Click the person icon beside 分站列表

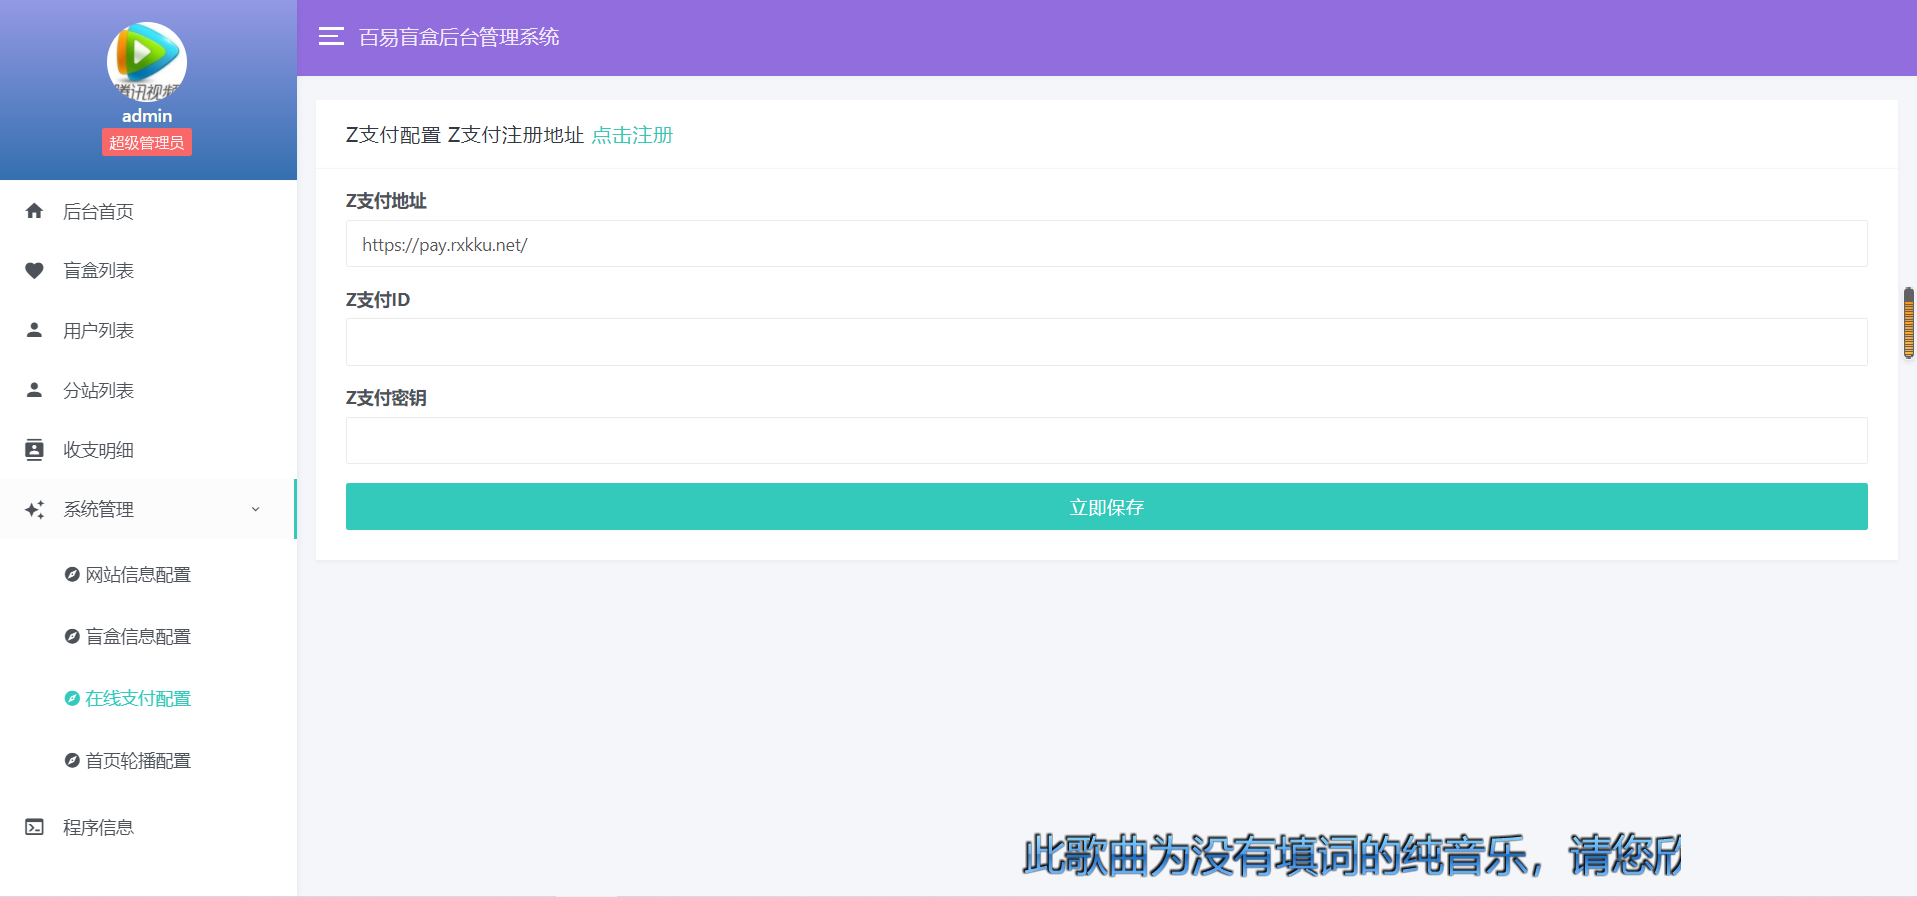pyautogui.click(x=34, y=390)
